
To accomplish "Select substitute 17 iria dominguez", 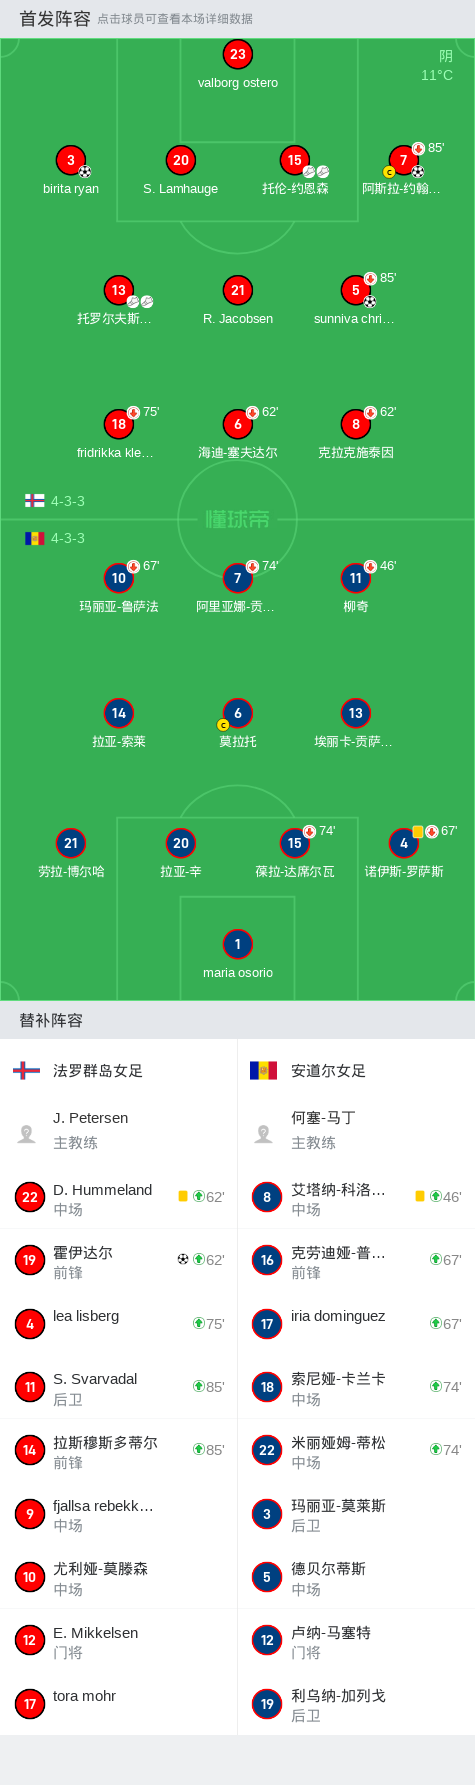I will click(x=356, y=1323).
